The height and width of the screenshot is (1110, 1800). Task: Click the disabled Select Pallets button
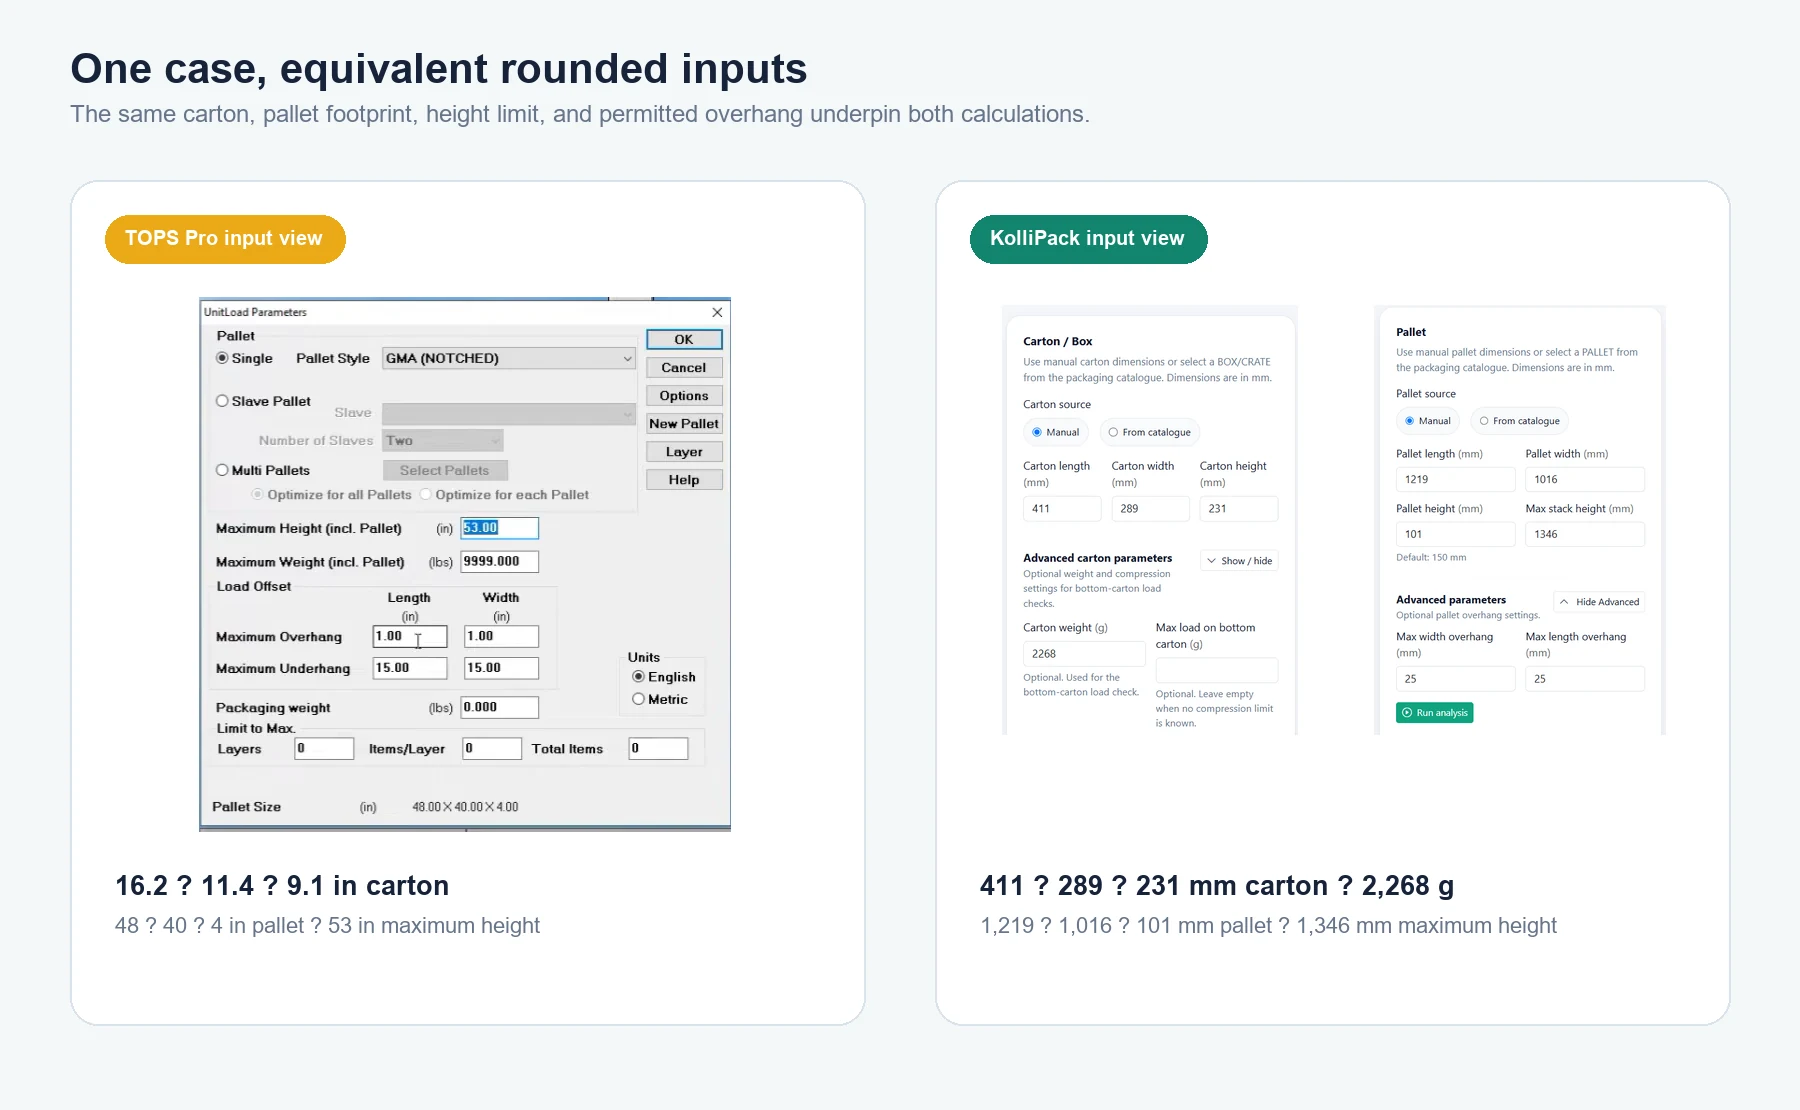click(x=445, y=470)
